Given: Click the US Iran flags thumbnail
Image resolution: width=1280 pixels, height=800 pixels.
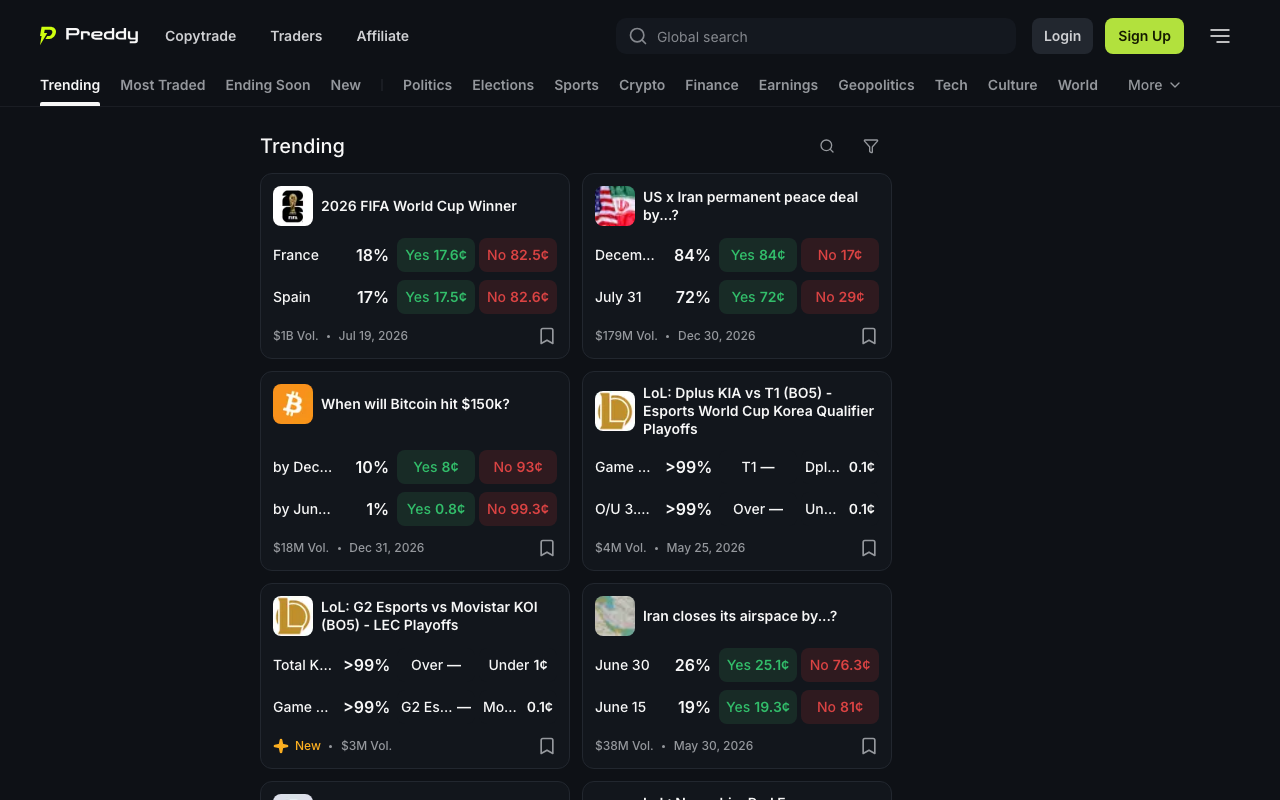Looking at the screenshot, I should [615, 206].
